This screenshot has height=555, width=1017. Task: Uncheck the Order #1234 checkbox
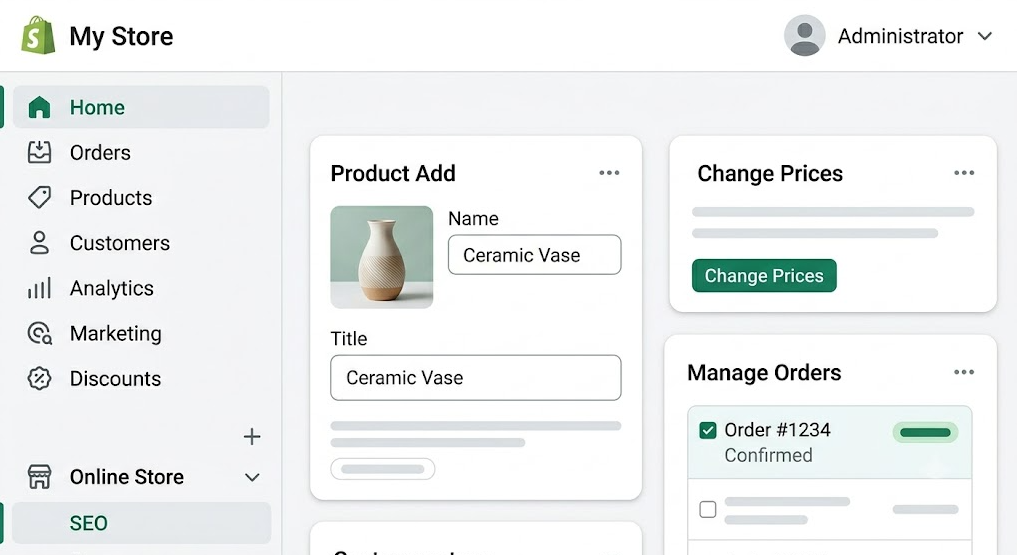tap(708, 430)
